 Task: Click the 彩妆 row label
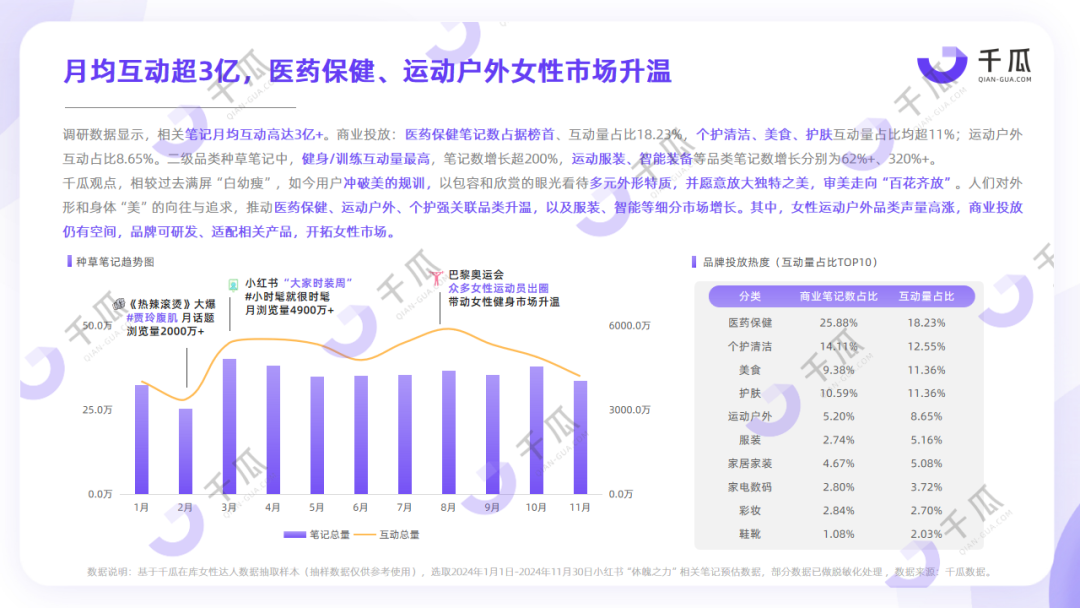point(750,510)
